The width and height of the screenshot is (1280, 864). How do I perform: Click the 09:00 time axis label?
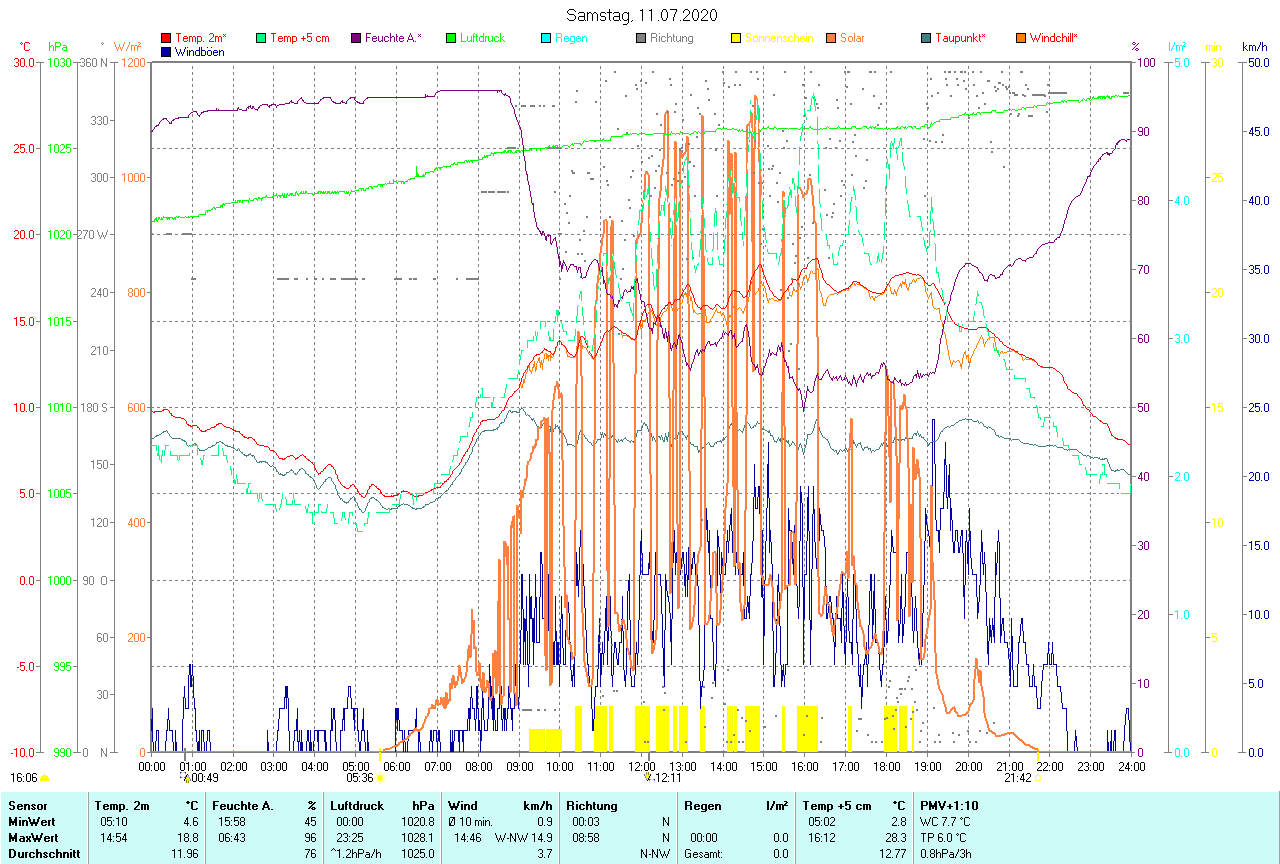click(x=519, y=767)
